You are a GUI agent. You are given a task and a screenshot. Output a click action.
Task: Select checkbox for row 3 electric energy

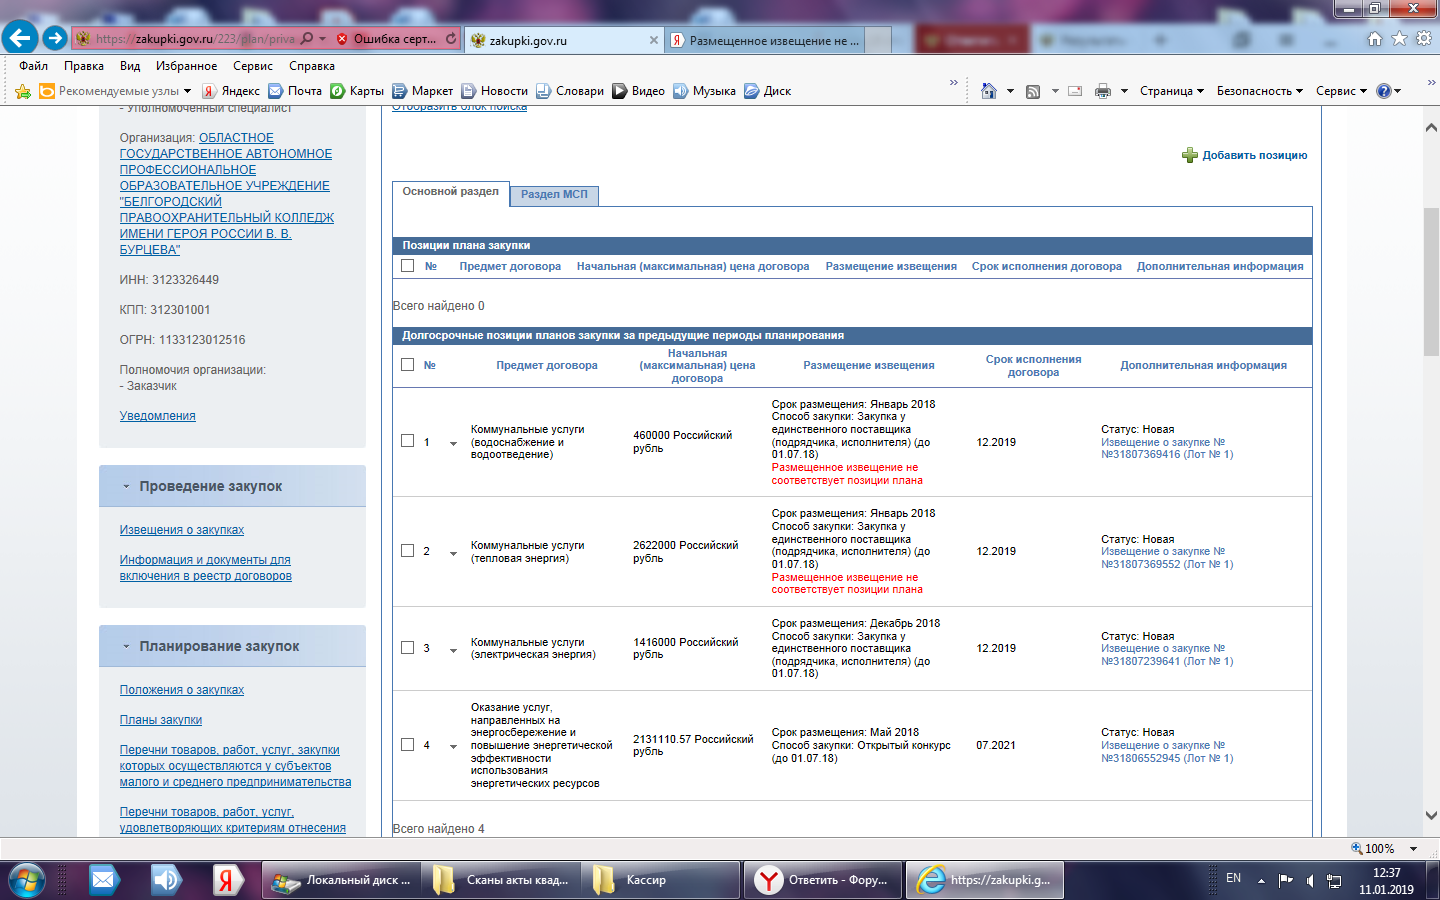pos(407,648)
